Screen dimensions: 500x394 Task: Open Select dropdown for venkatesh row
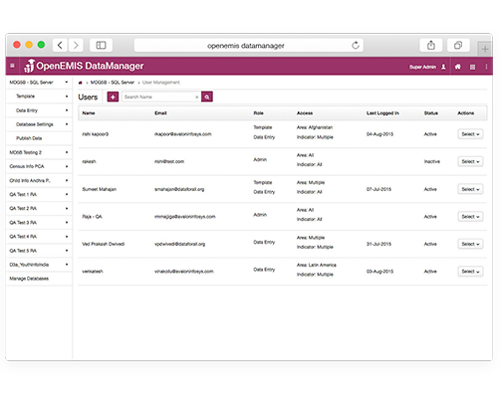pos(470,271)
